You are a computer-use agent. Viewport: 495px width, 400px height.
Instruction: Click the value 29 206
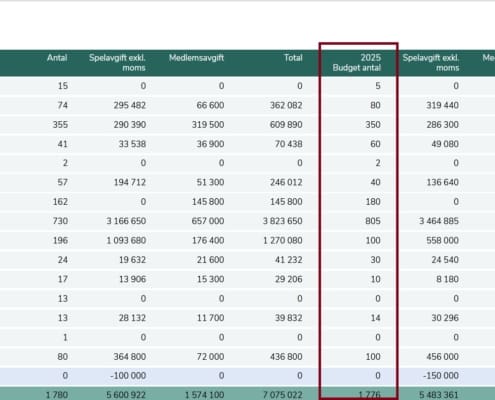click(289, 279)
